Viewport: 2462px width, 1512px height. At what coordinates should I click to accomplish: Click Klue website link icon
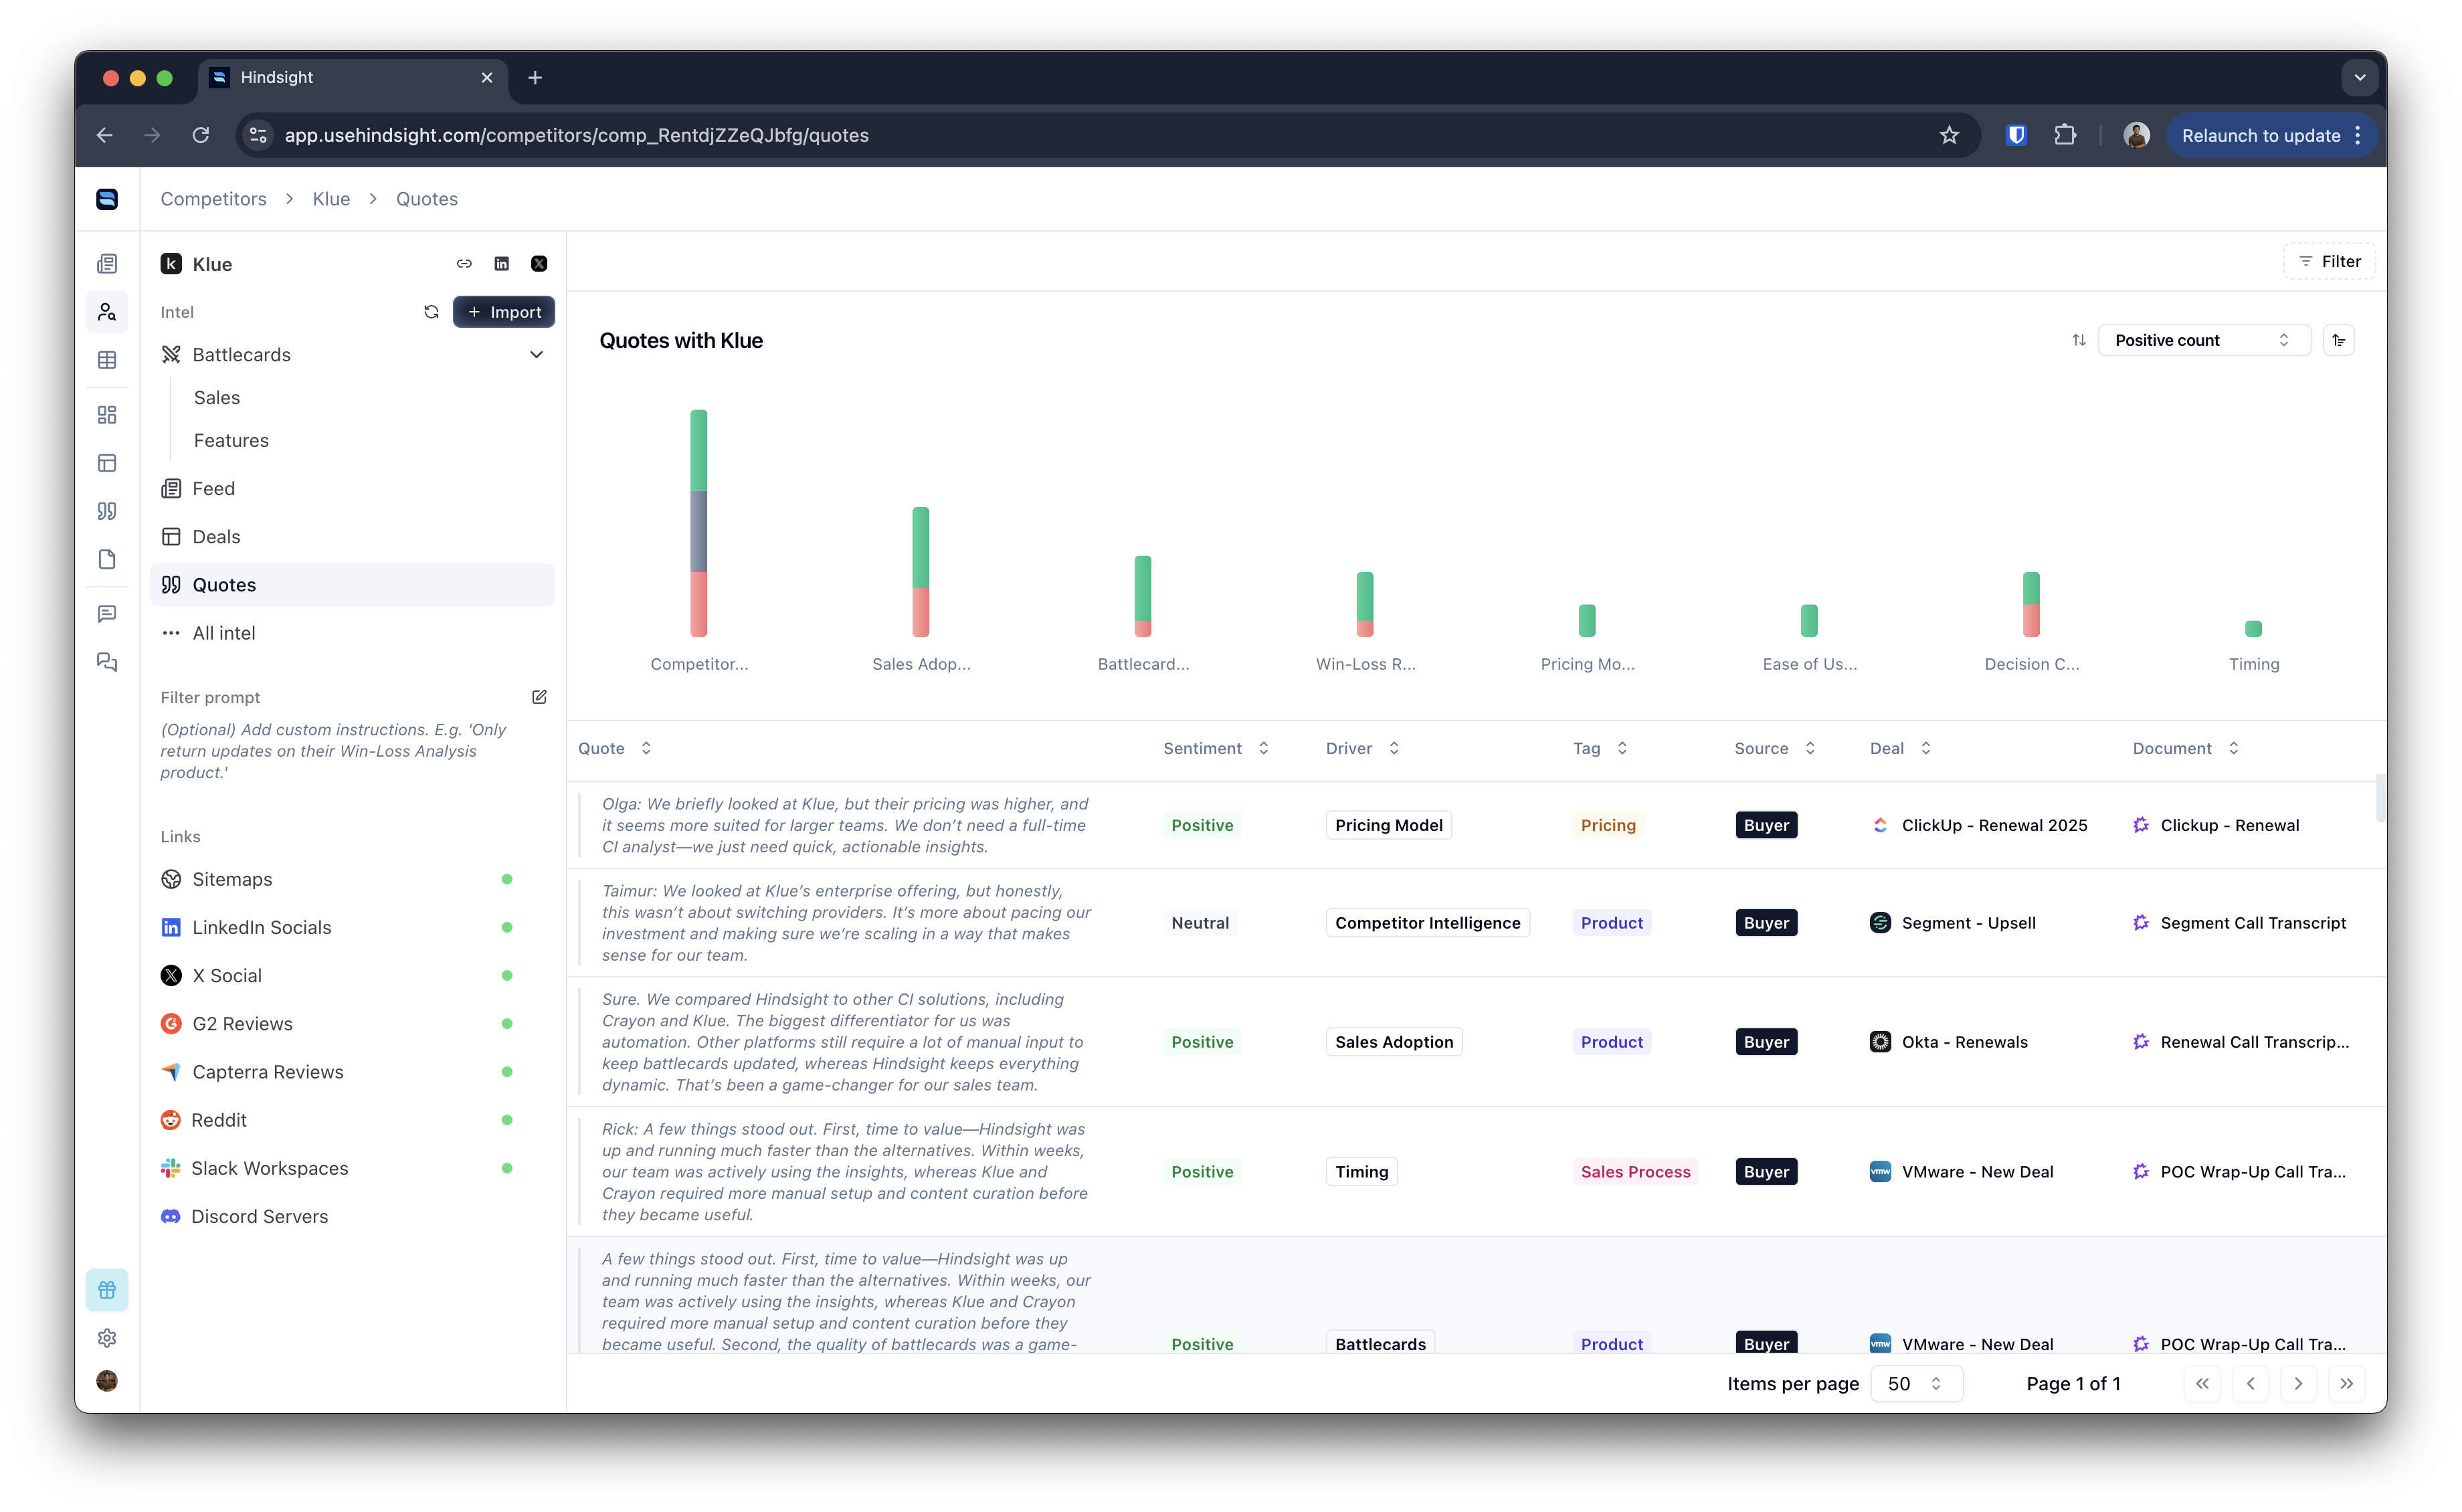click(x=464, y=264)
